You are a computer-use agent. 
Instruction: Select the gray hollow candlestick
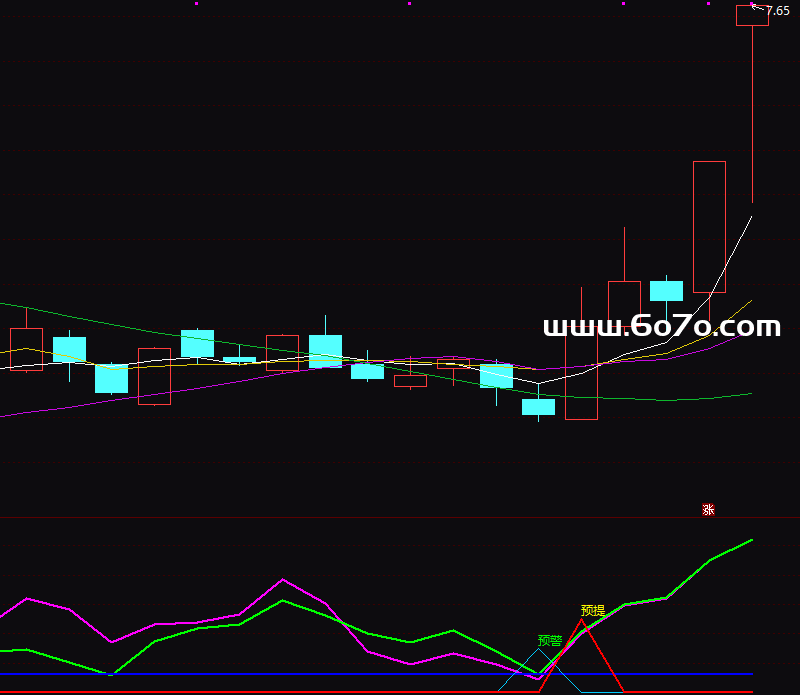coord(581,375)
